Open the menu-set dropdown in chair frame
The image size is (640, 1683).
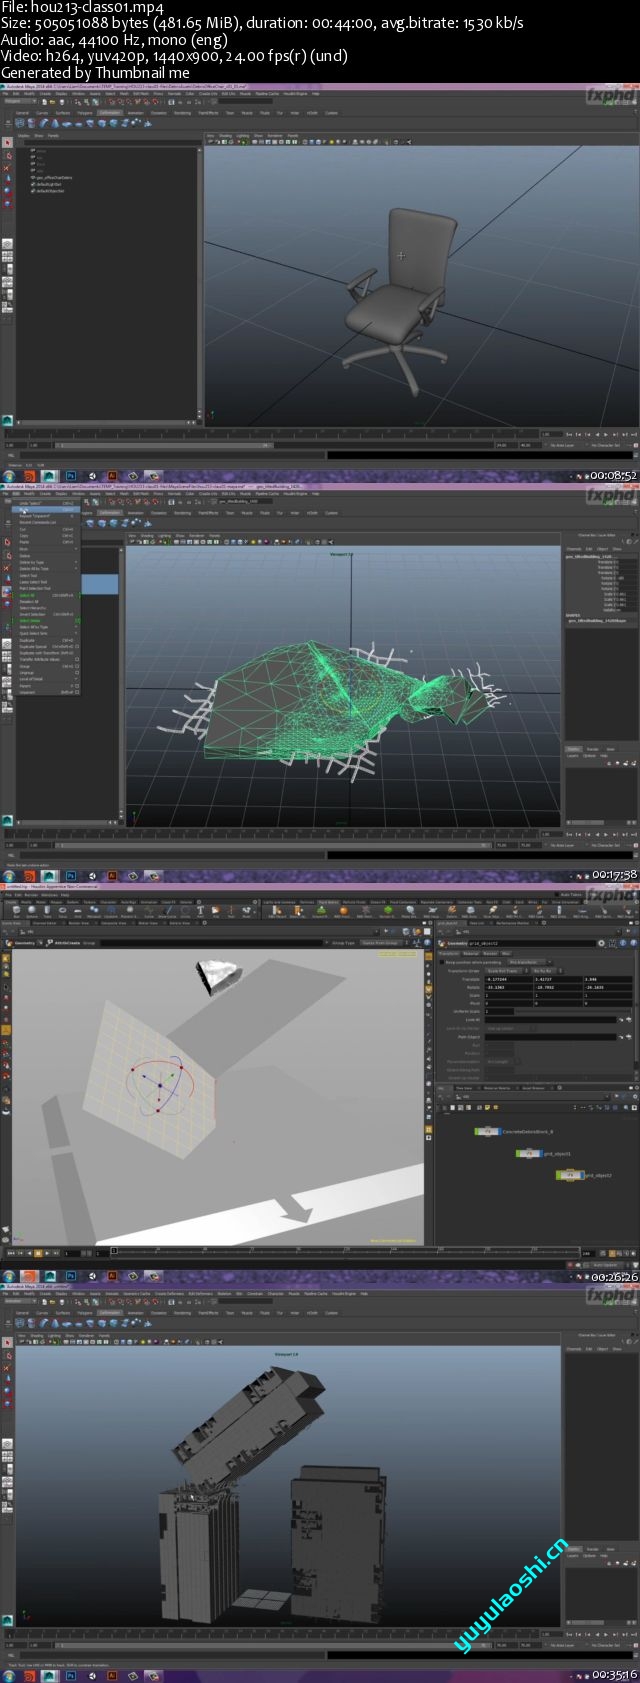[18, 101]
